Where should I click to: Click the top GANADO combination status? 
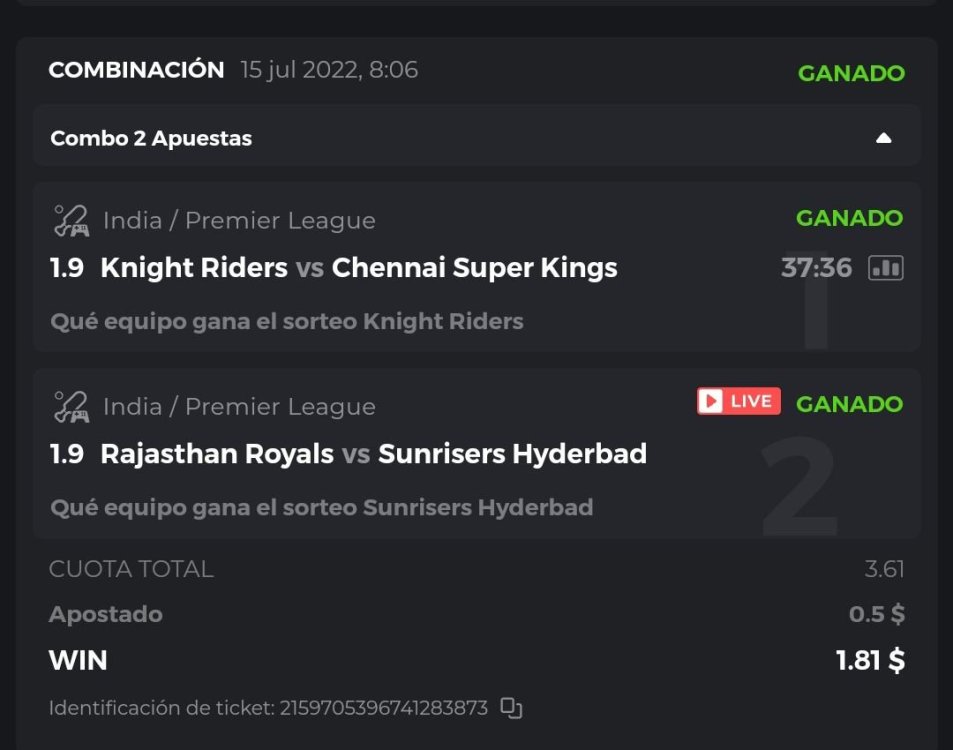(850, 73)
